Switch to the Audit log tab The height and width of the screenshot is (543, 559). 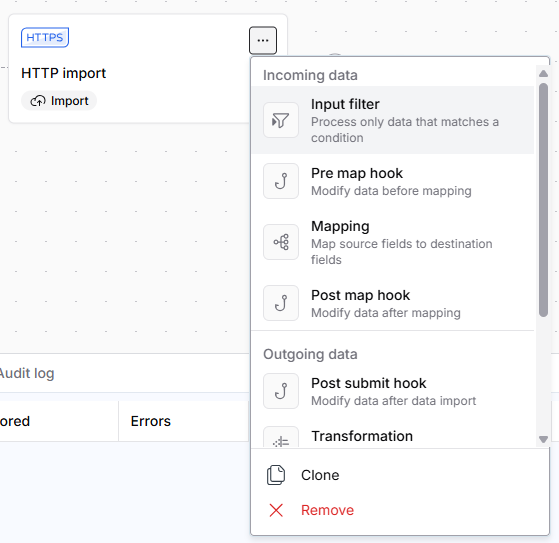tap(26, 373)
